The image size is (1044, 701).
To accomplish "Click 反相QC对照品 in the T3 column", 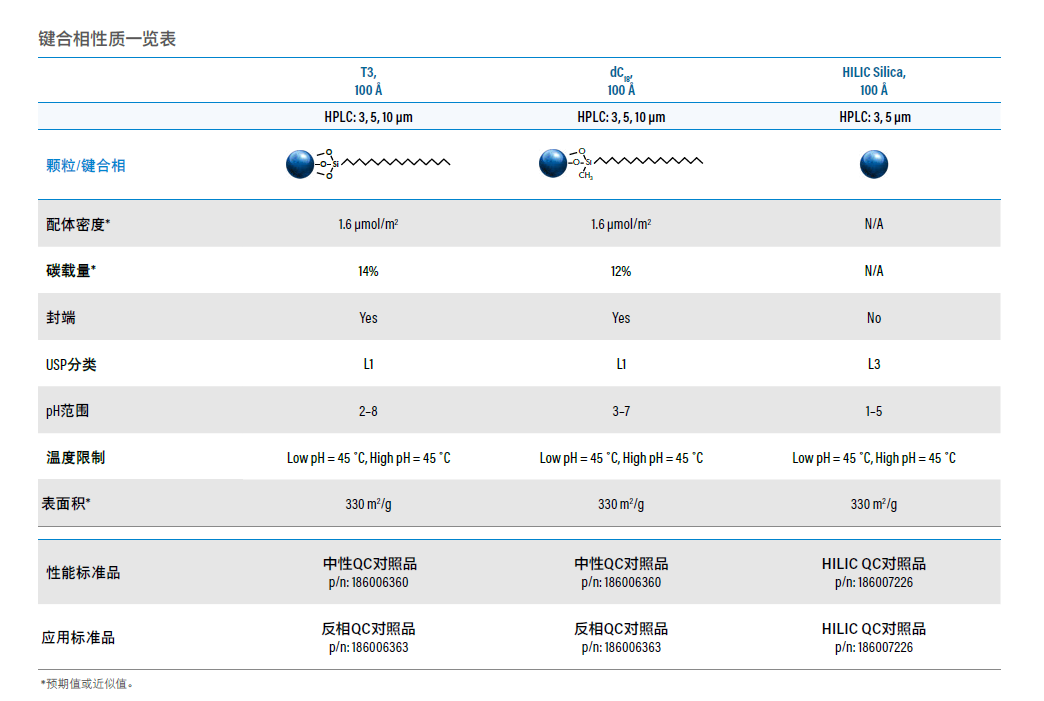I will (368, 628).
